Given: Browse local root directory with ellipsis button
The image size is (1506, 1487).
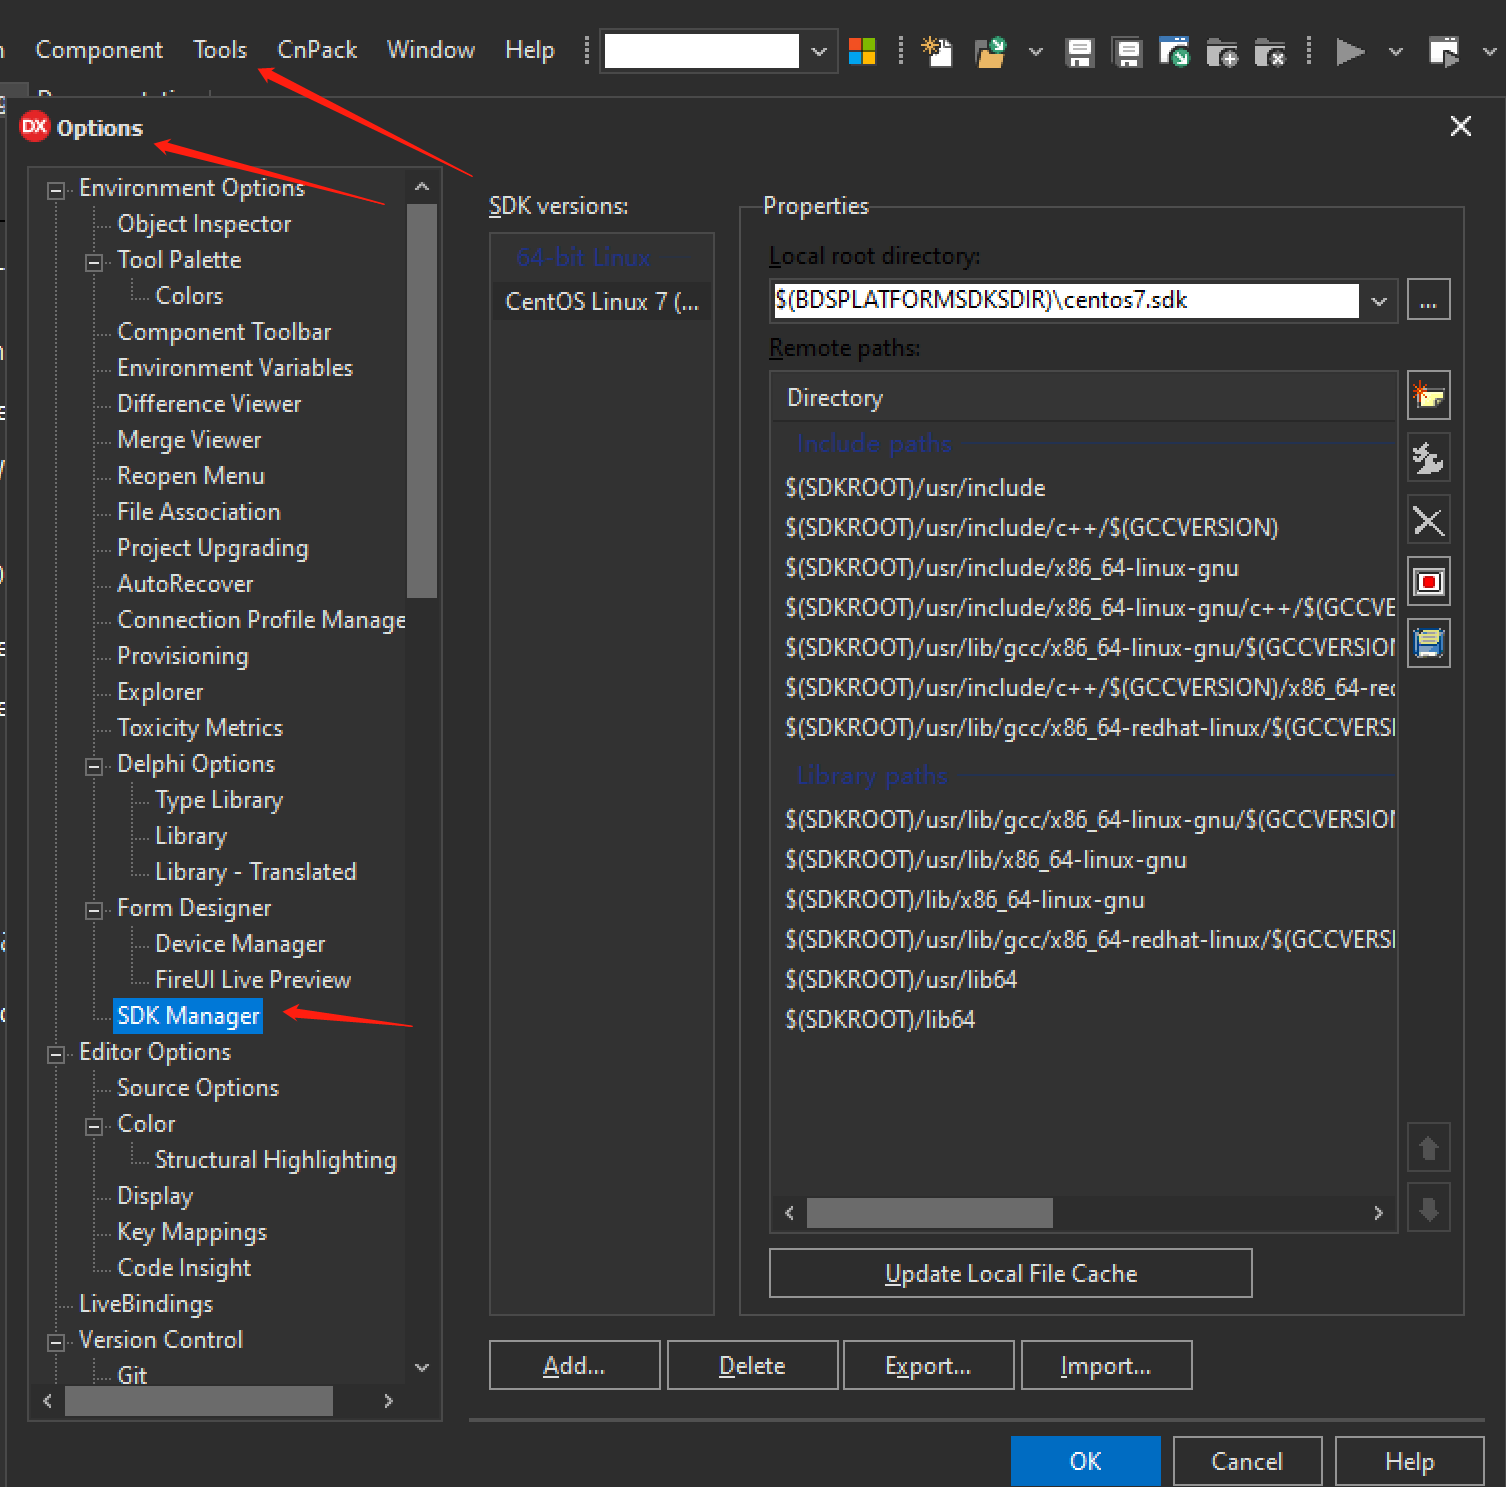Looking at the screenshot, I should click(x=1428, y=300).
